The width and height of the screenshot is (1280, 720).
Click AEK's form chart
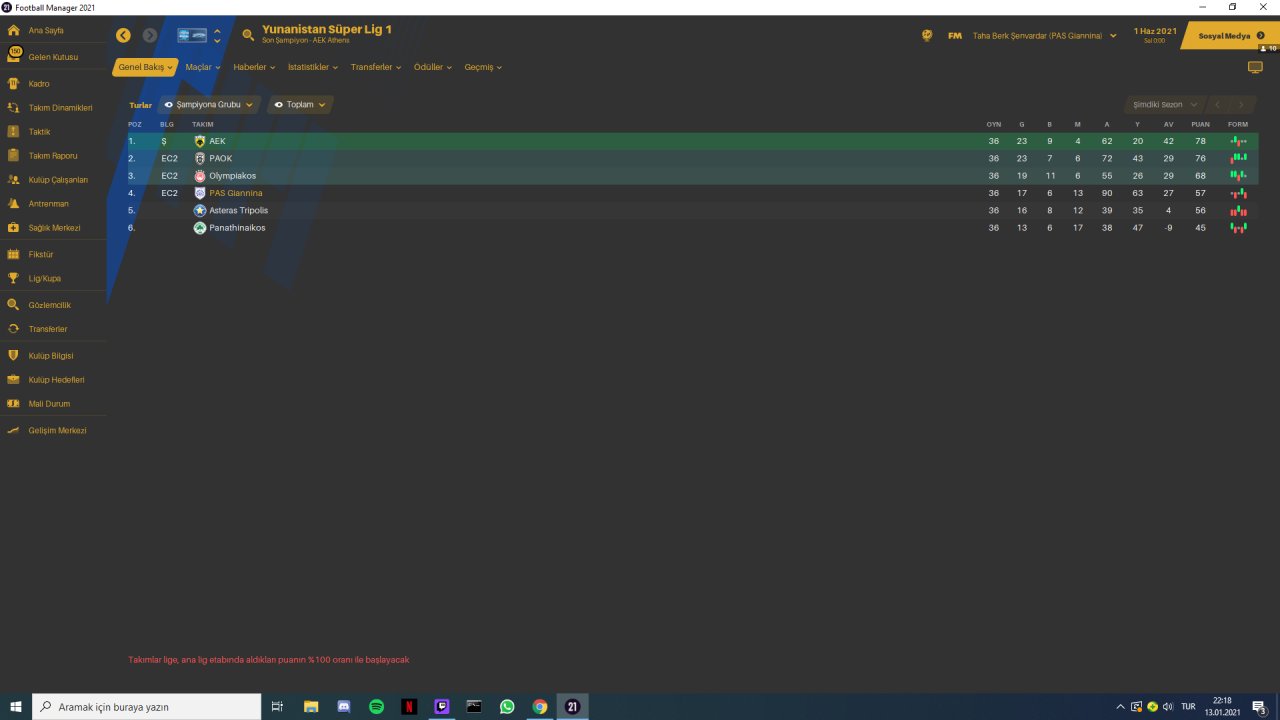[1239, 141]
